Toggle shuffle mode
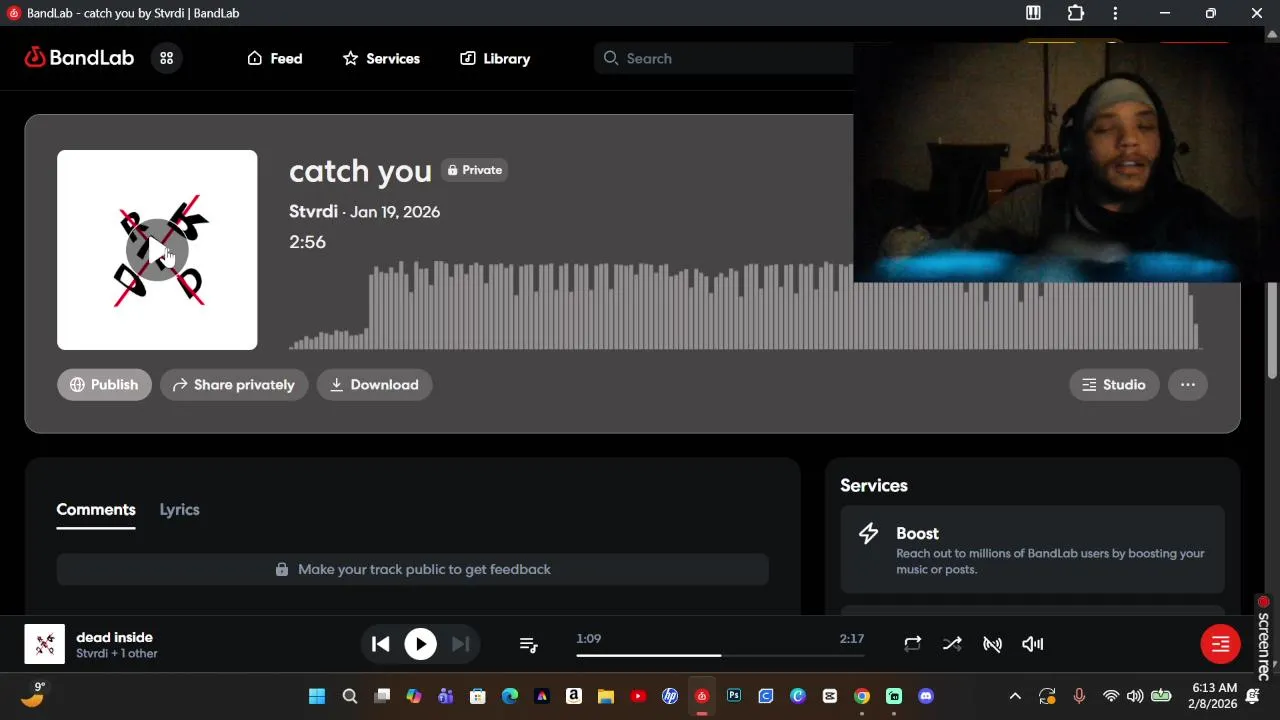1280x720 pixels. (x=952, y=644)
